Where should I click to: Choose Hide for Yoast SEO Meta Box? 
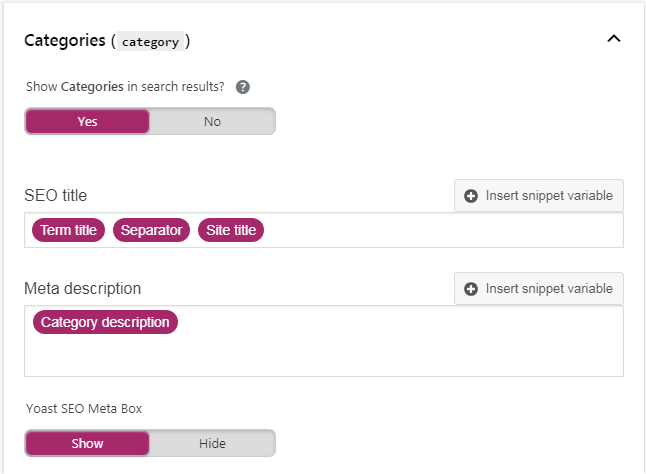[212, 444]
